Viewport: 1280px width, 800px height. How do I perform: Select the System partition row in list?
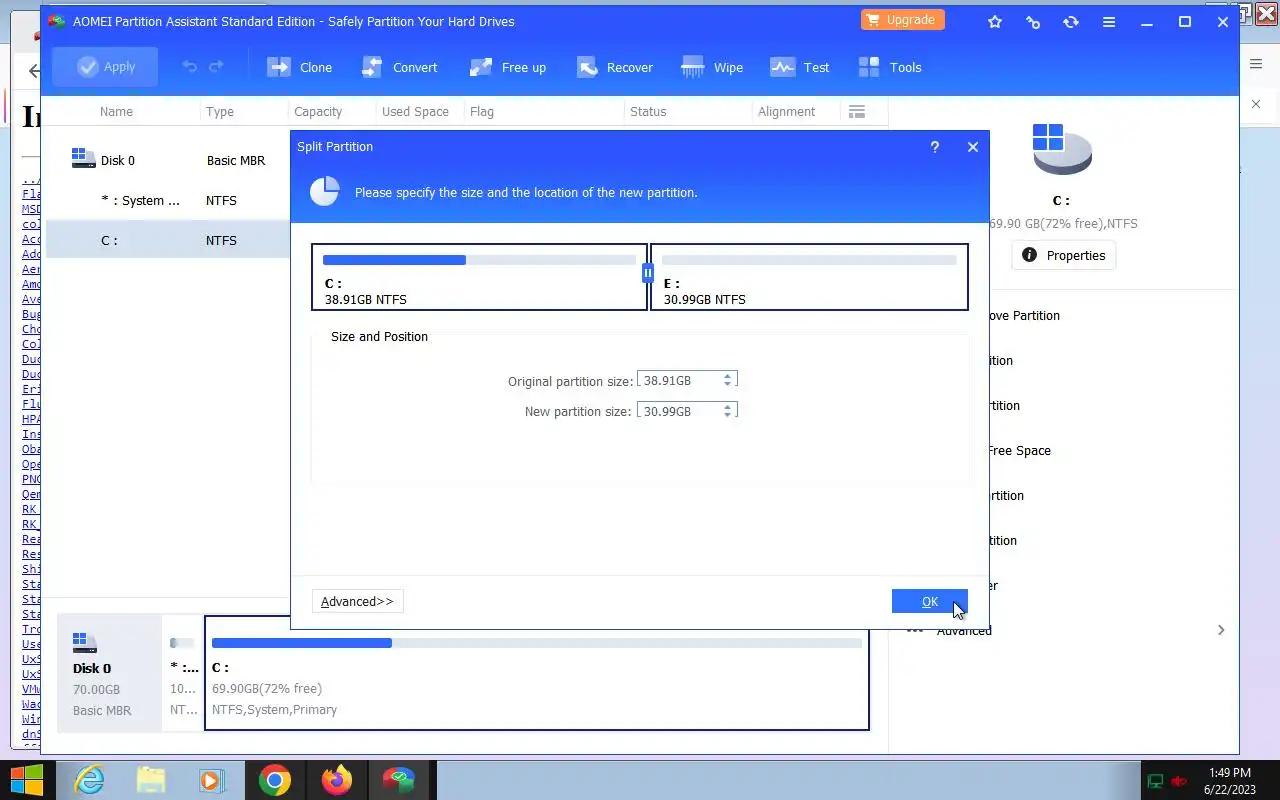[168, 200]
